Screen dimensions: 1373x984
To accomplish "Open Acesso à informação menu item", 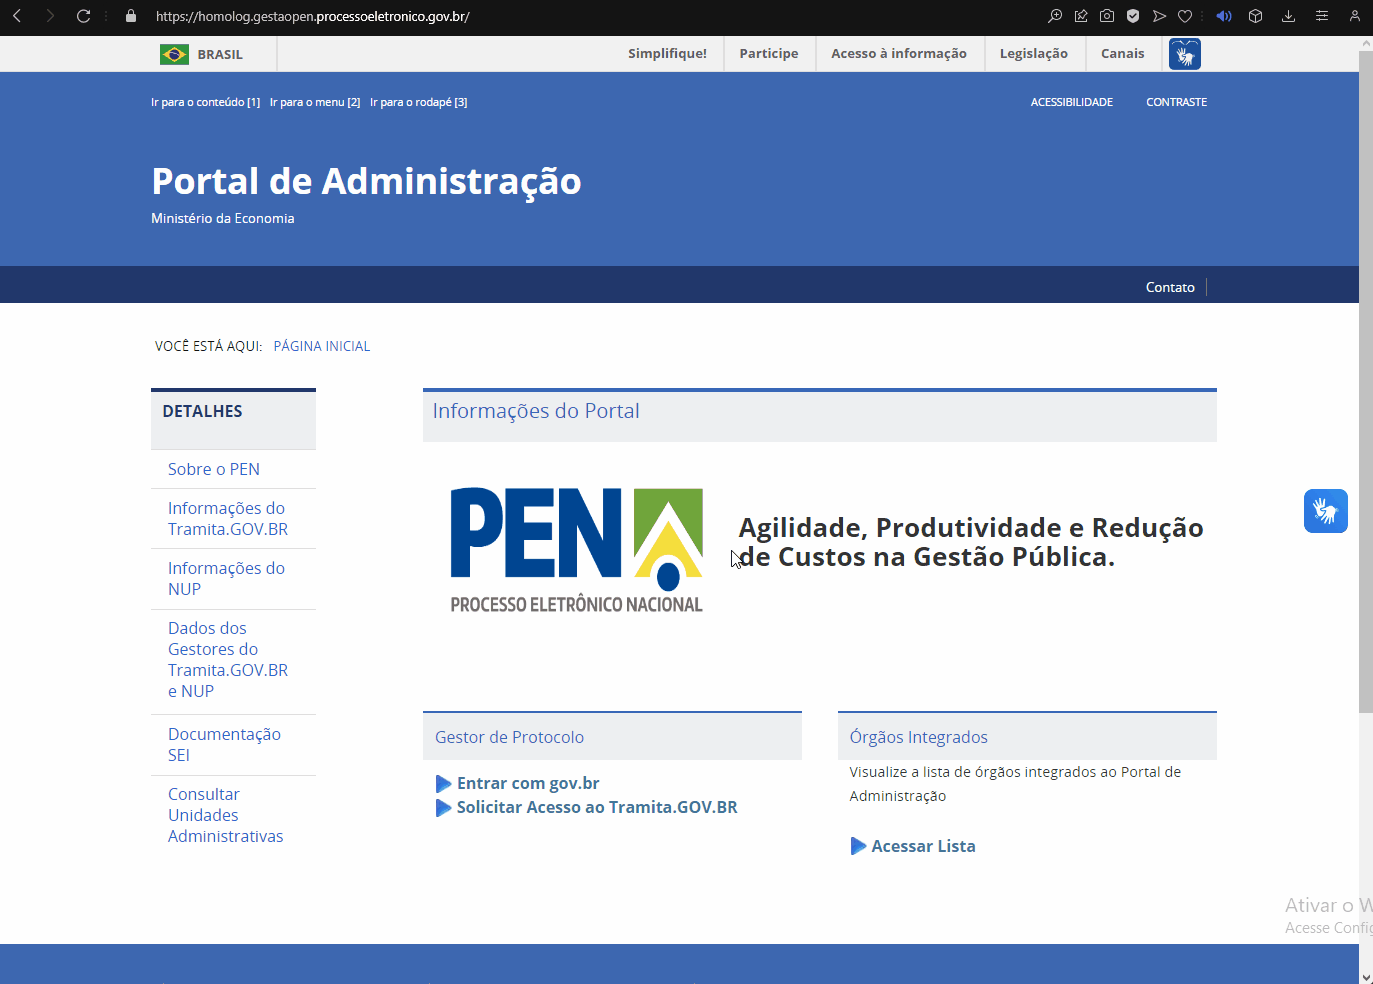I will click(899, 54).
